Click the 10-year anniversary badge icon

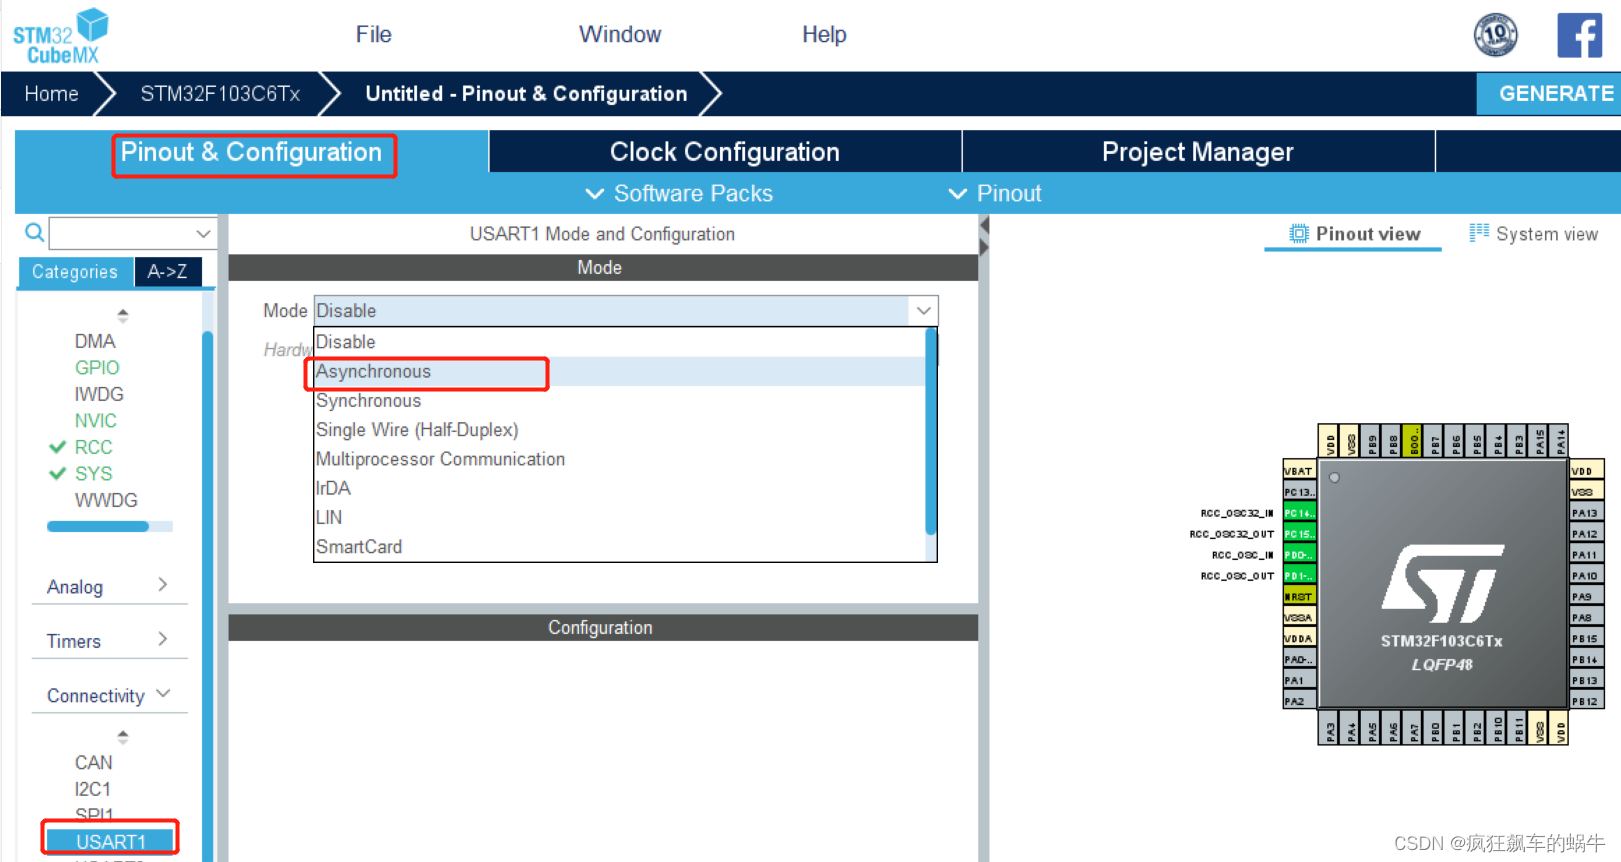coord(1495,35)
